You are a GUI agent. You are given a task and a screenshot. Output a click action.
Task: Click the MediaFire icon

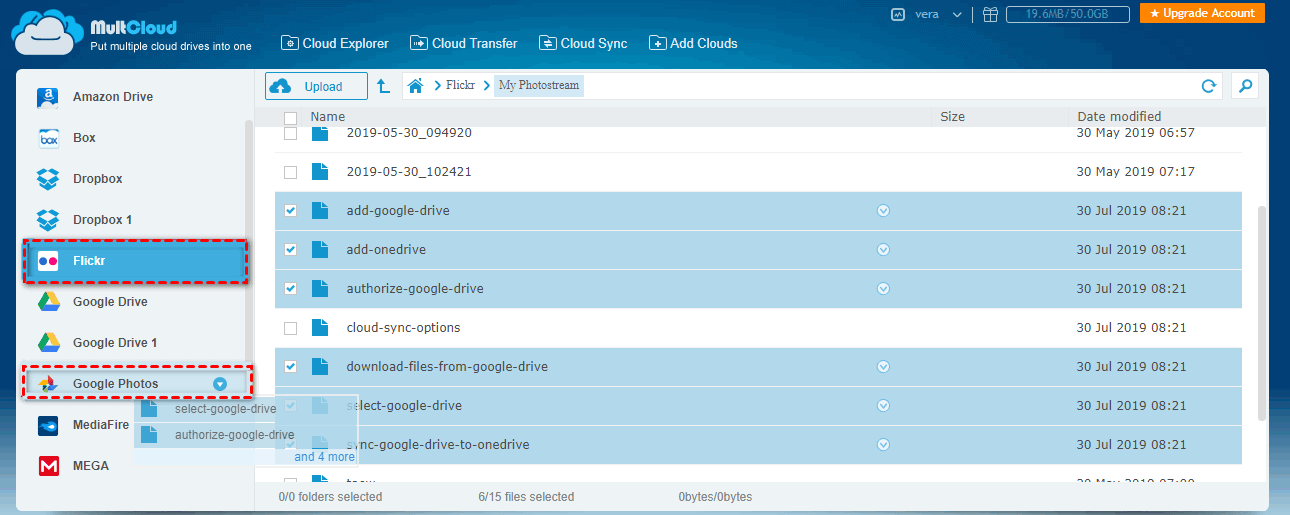(x=49, y=425)
